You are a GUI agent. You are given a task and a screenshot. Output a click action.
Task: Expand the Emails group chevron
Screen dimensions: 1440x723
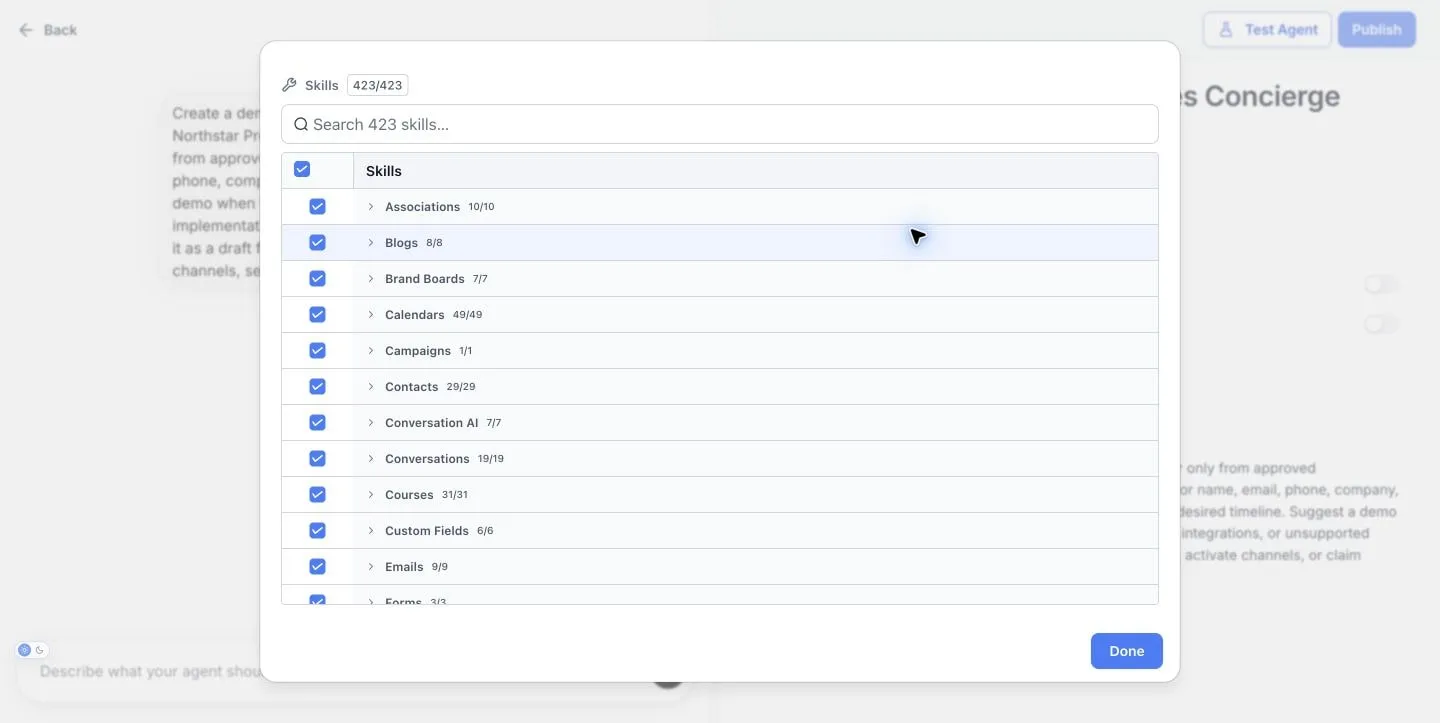click(x=371, y=567)
